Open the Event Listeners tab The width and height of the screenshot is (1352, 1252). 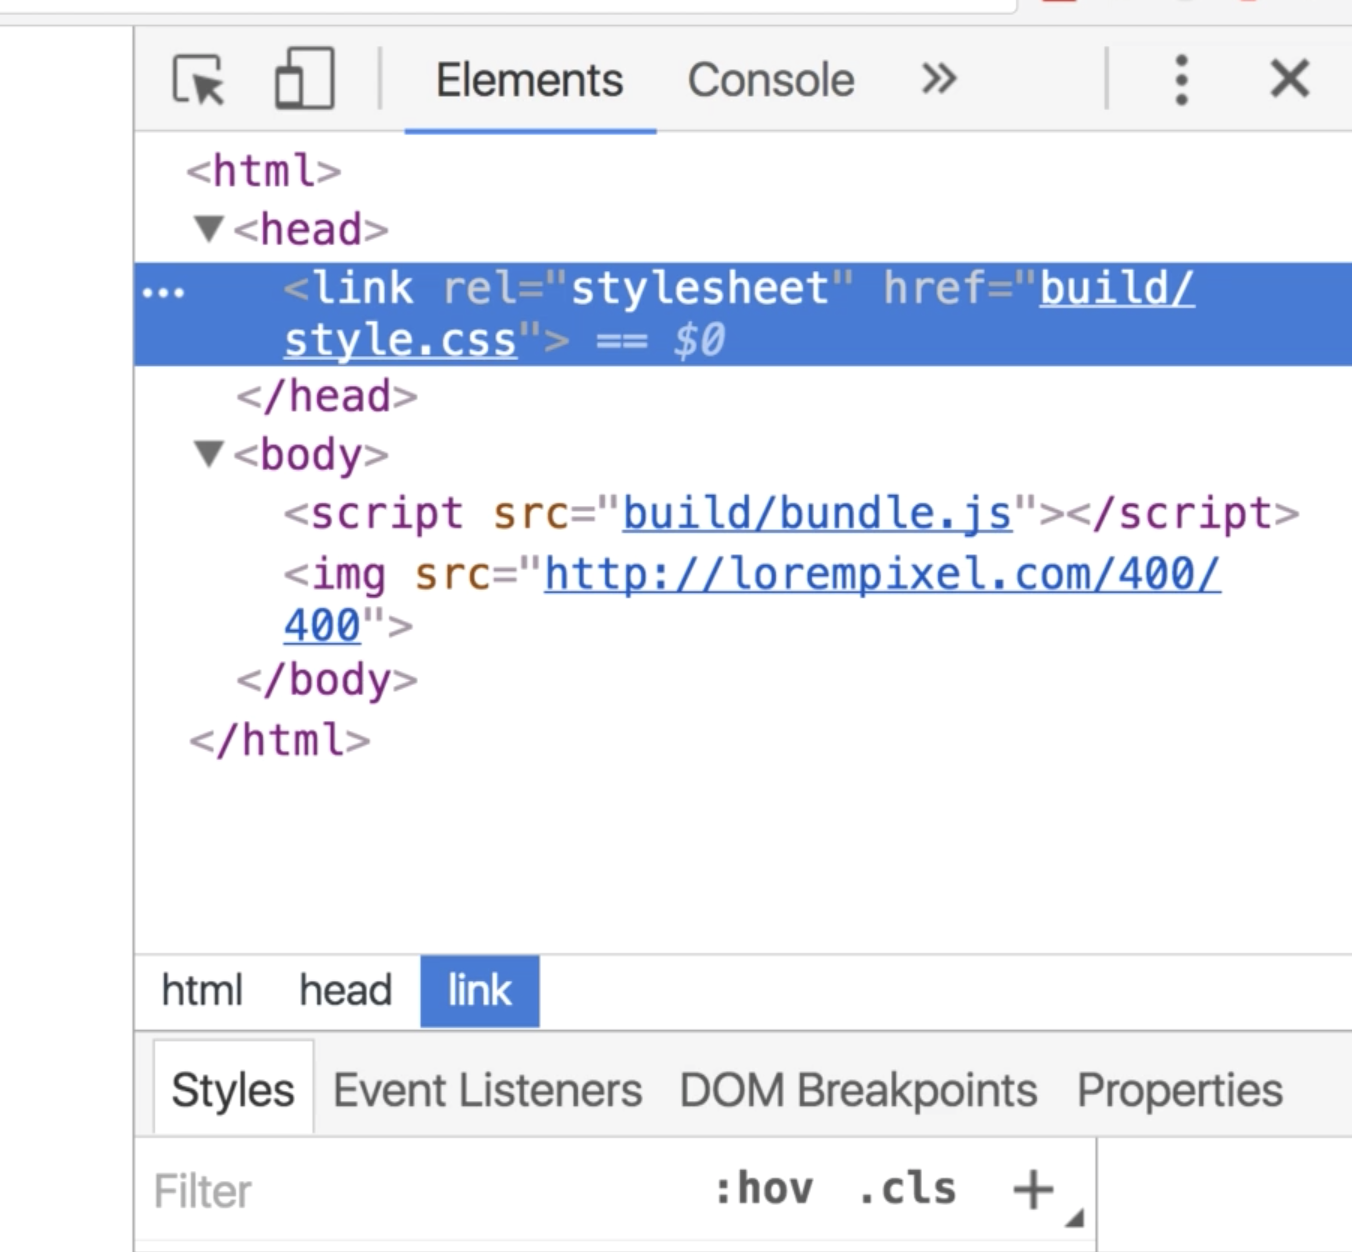click(488, 1089)
